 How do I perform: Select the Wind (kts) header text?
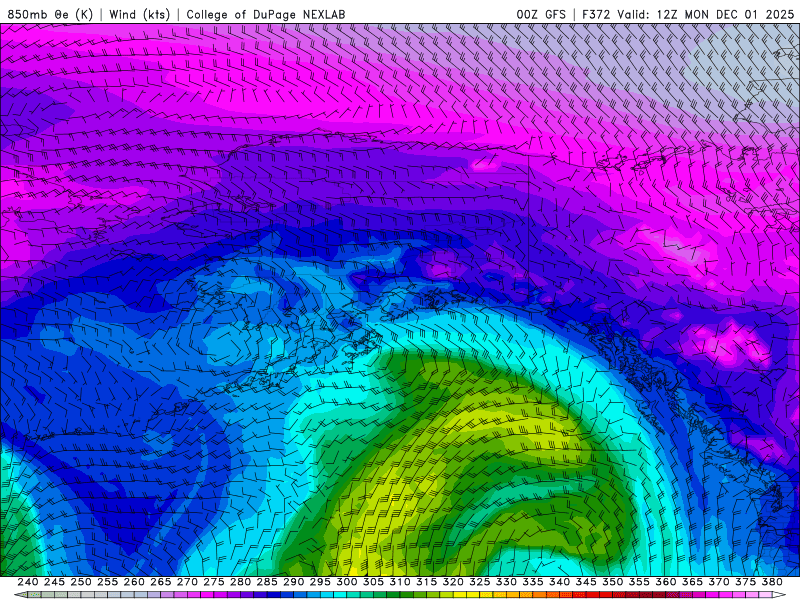(140, 14)
